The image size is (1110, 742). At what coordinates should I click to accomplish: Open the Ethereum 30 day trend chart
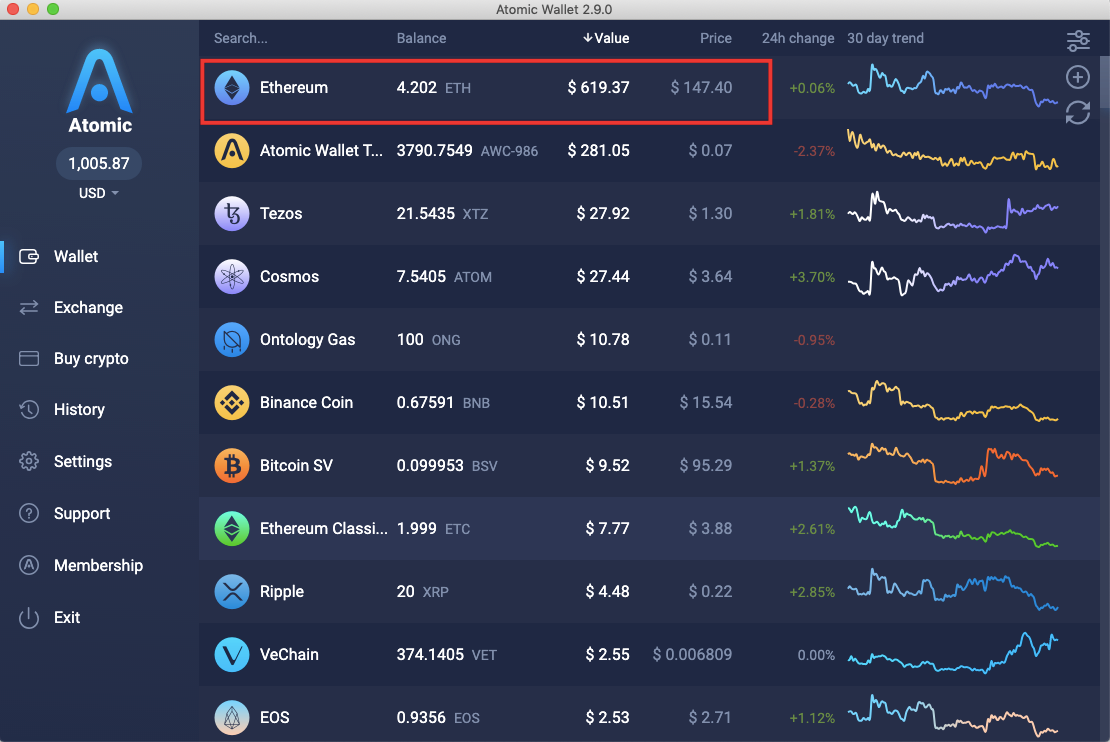pos(953,86)
